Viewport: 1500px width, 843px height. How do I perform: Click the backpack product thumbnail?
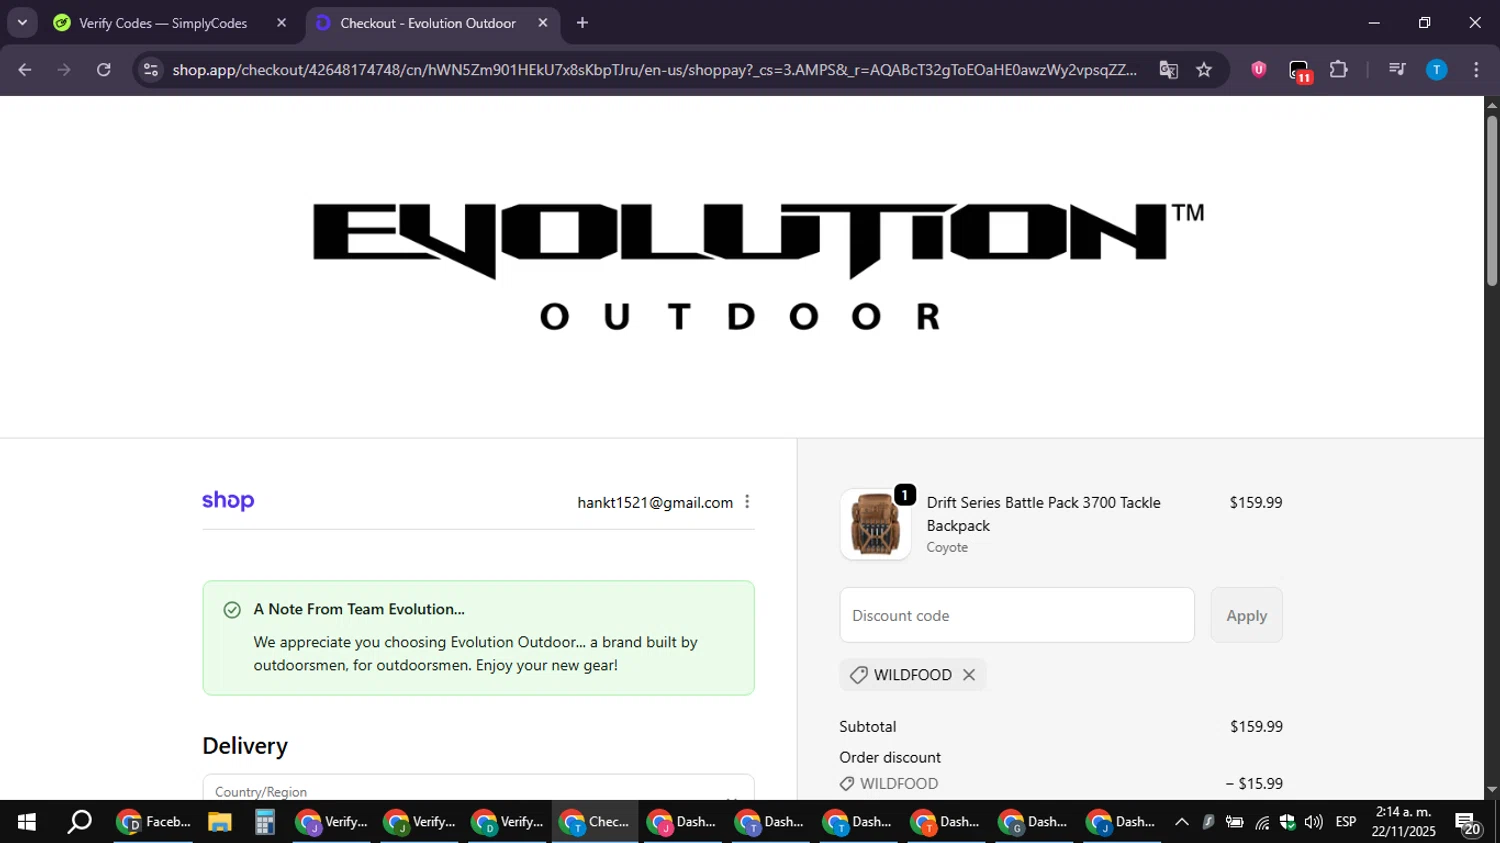(875, 524)
